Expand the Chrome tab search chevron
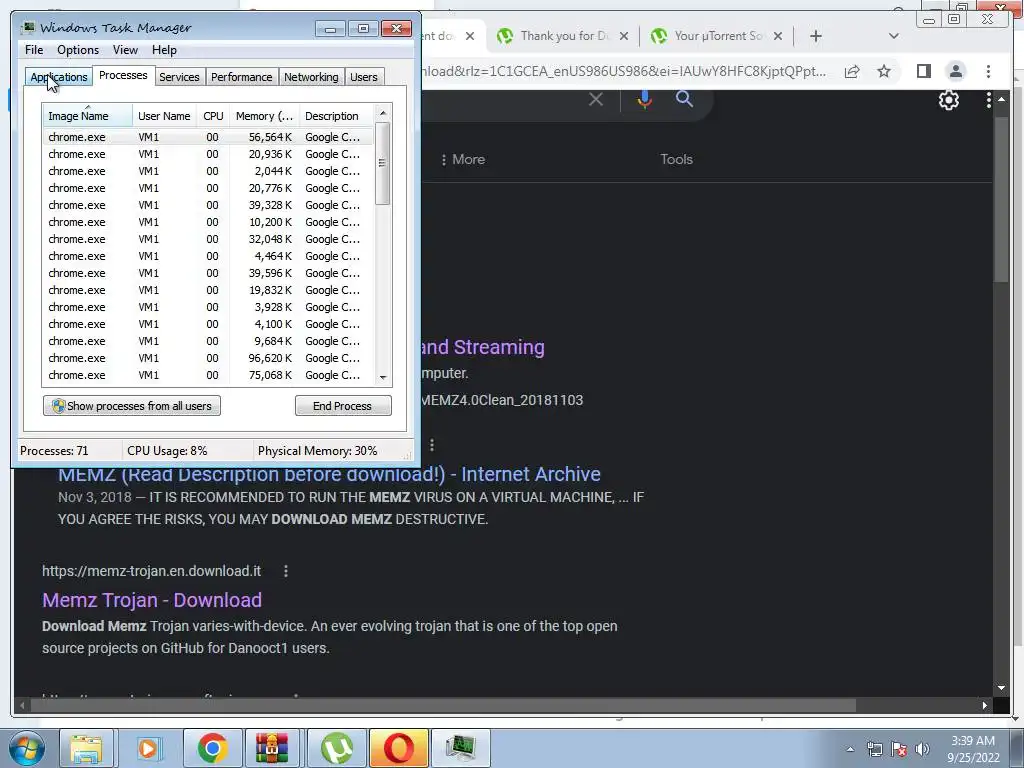Image resolution: width=1024 pixels, height=768 pixels. pyautogui.click(x=894, y=36)
